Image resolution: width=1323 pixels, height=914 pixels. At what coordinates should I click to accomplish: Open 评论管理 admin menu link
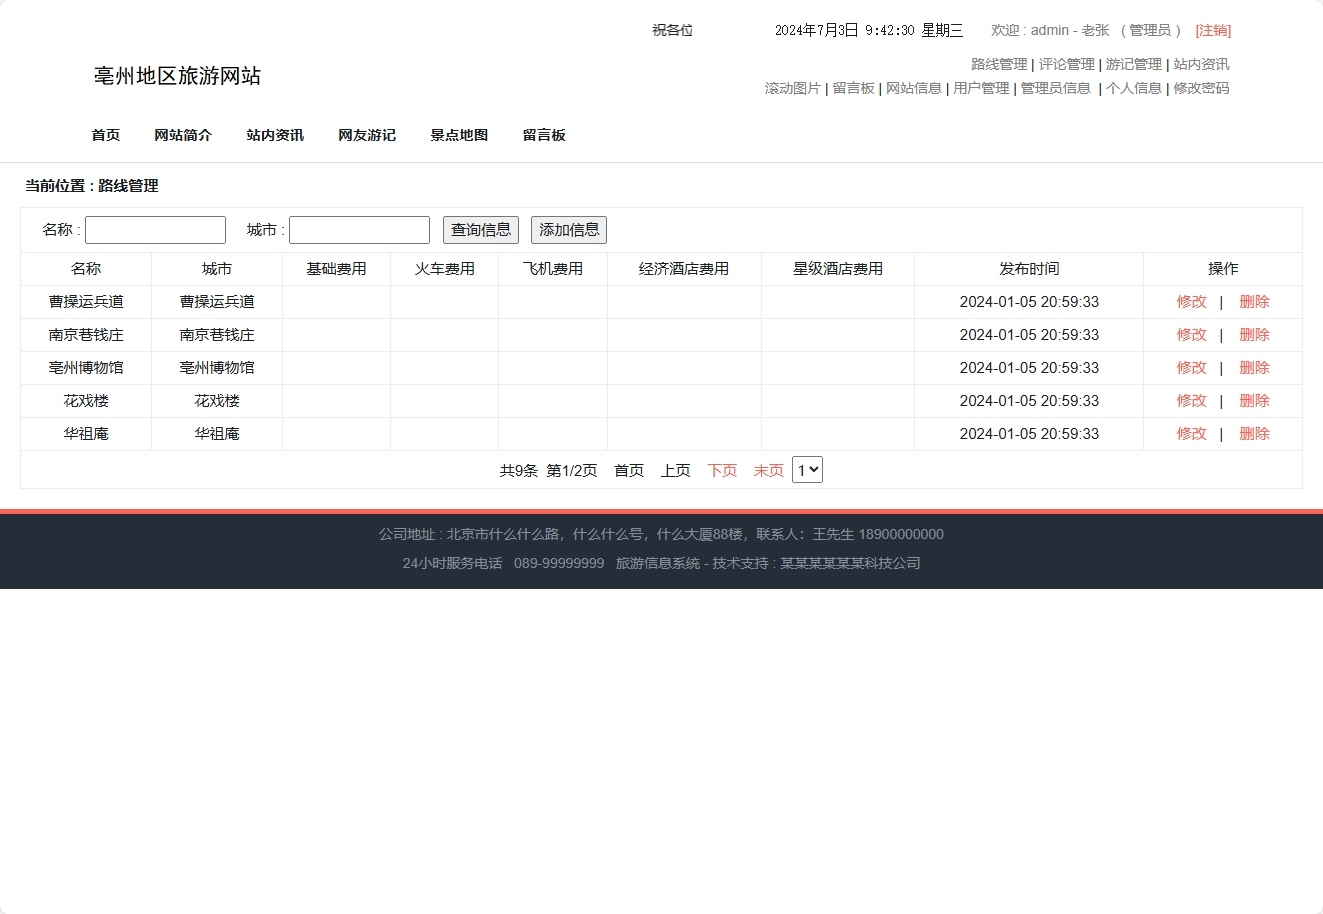(1066, 65)
